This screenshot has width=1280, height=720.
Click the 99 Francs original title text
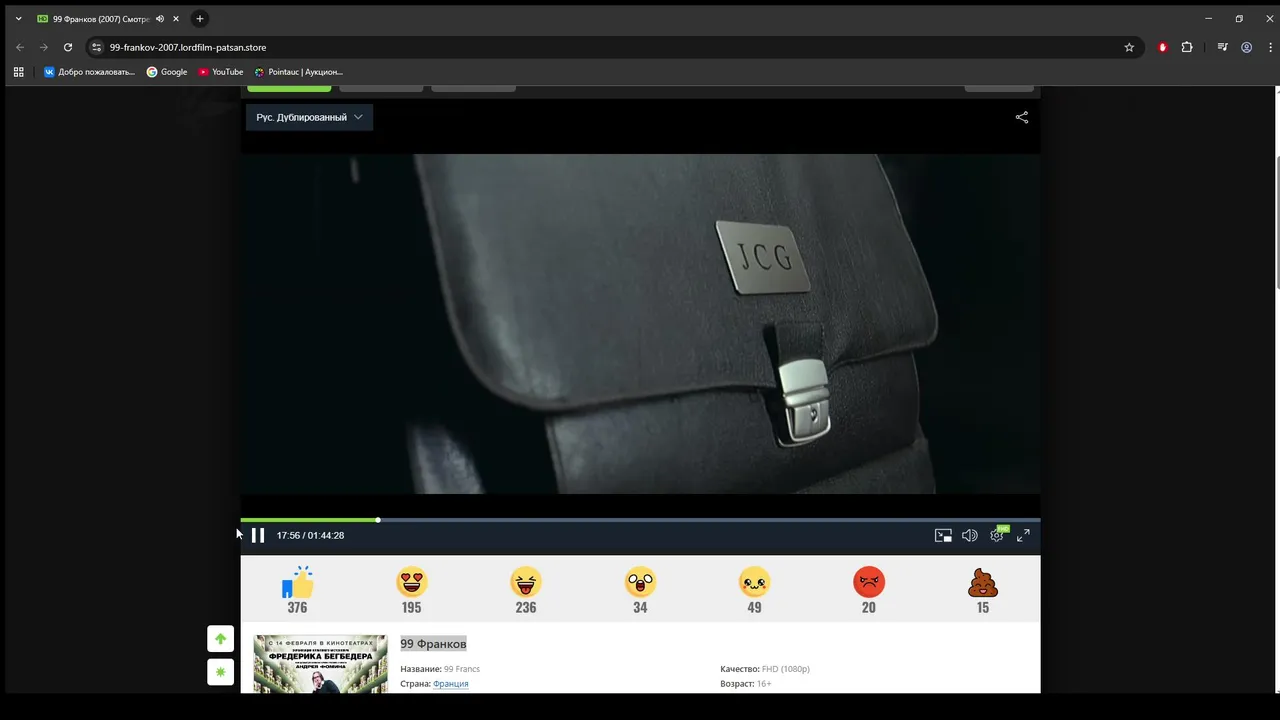click(462, 669)
